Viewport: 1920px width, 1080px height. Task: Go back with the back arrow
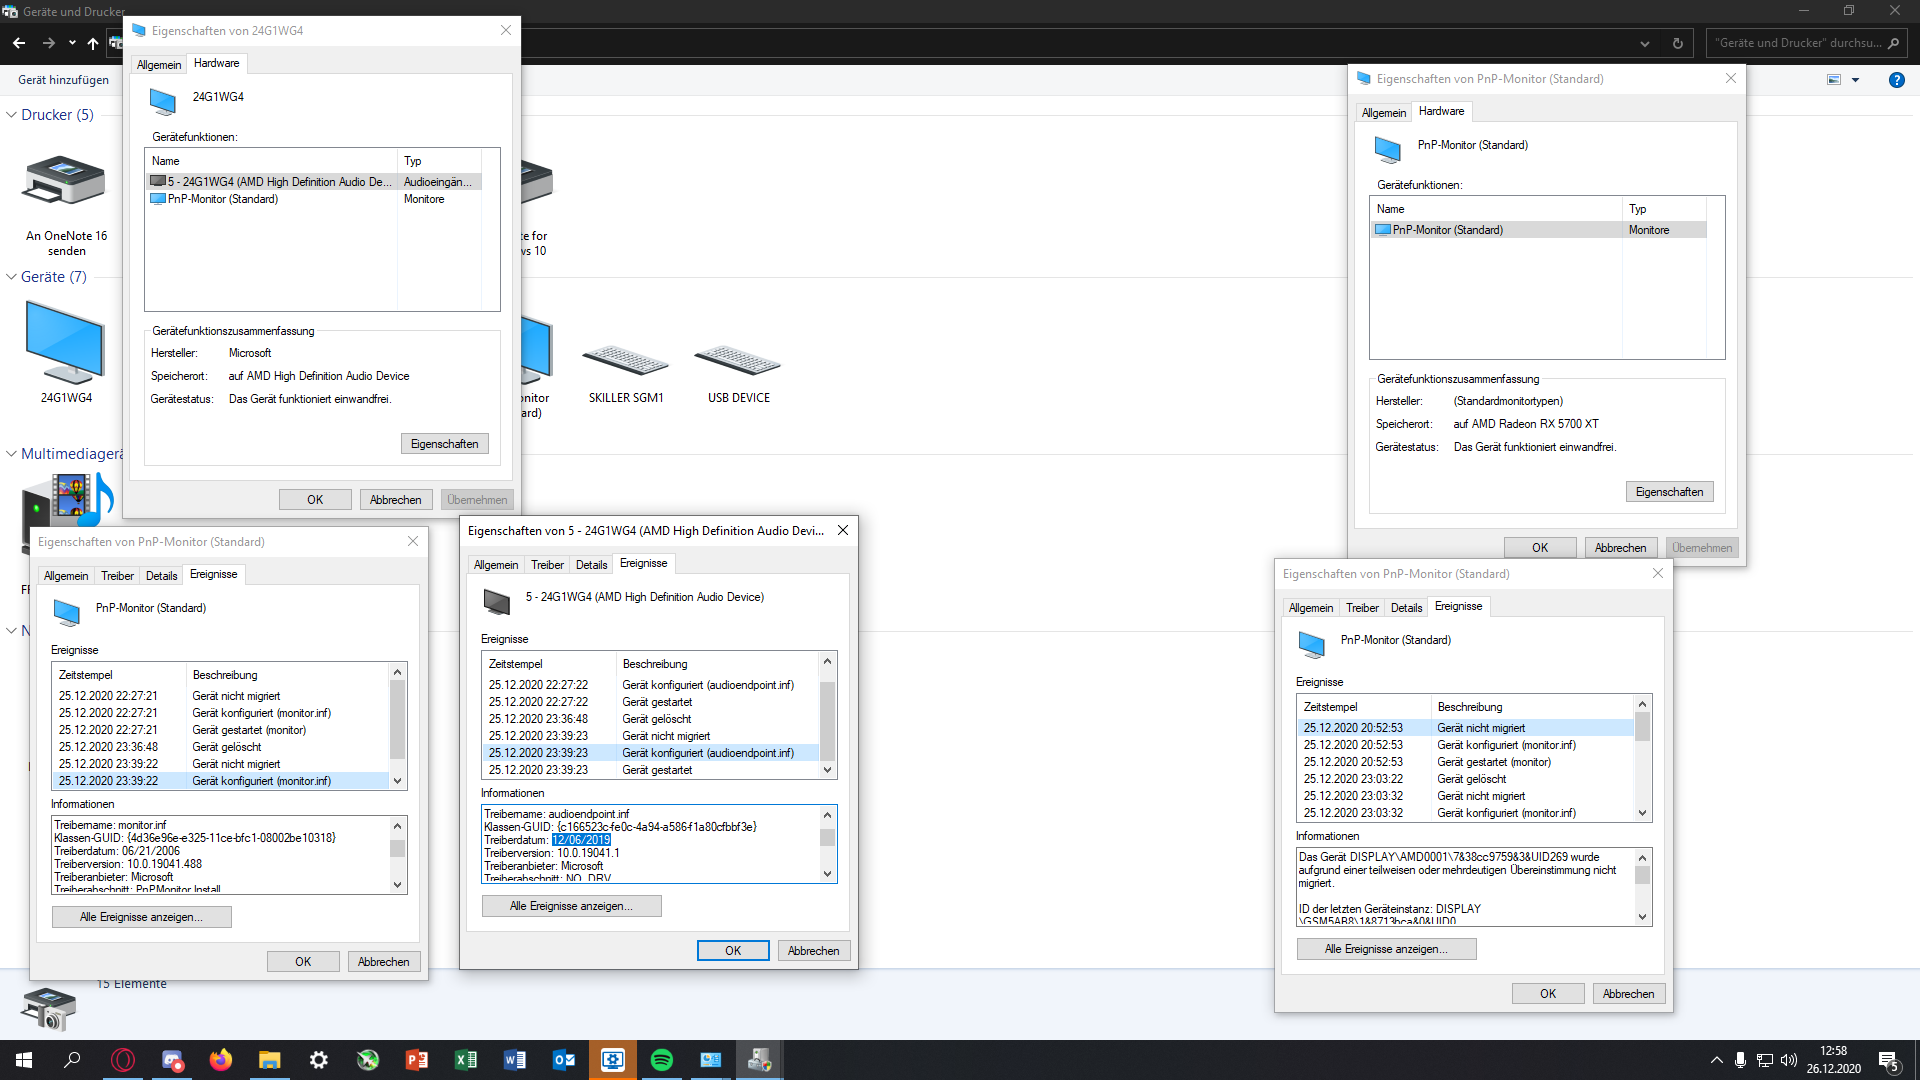coord(19,43)
